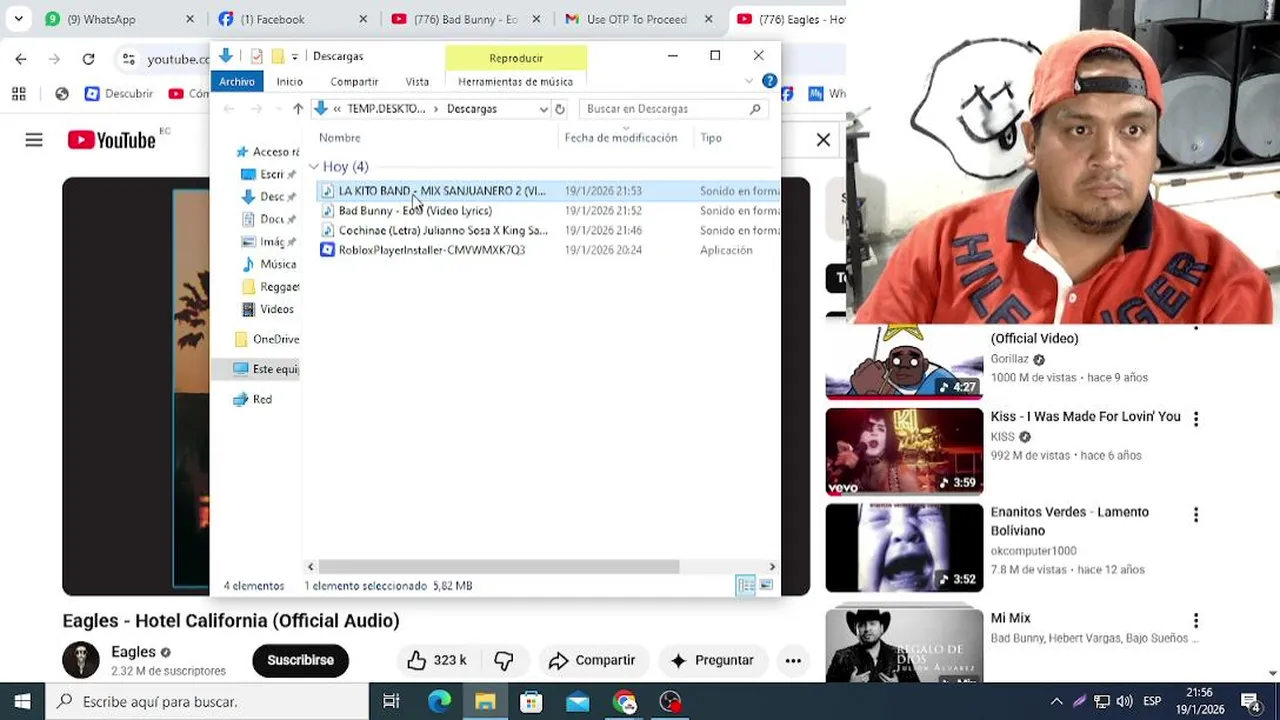
Task: Open Task View on the taskbar
Action: (x=391, y=702)
